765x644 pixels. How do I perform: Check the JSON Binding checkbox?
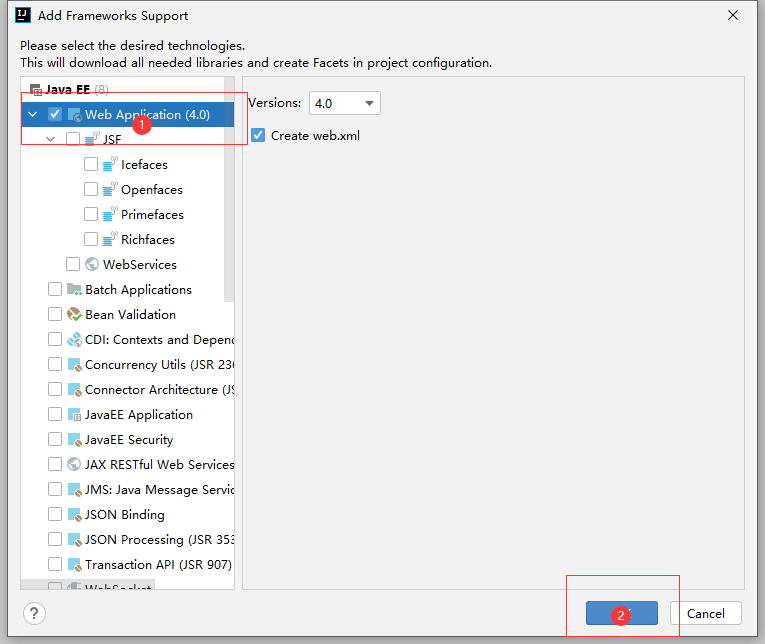coord(55,514)
